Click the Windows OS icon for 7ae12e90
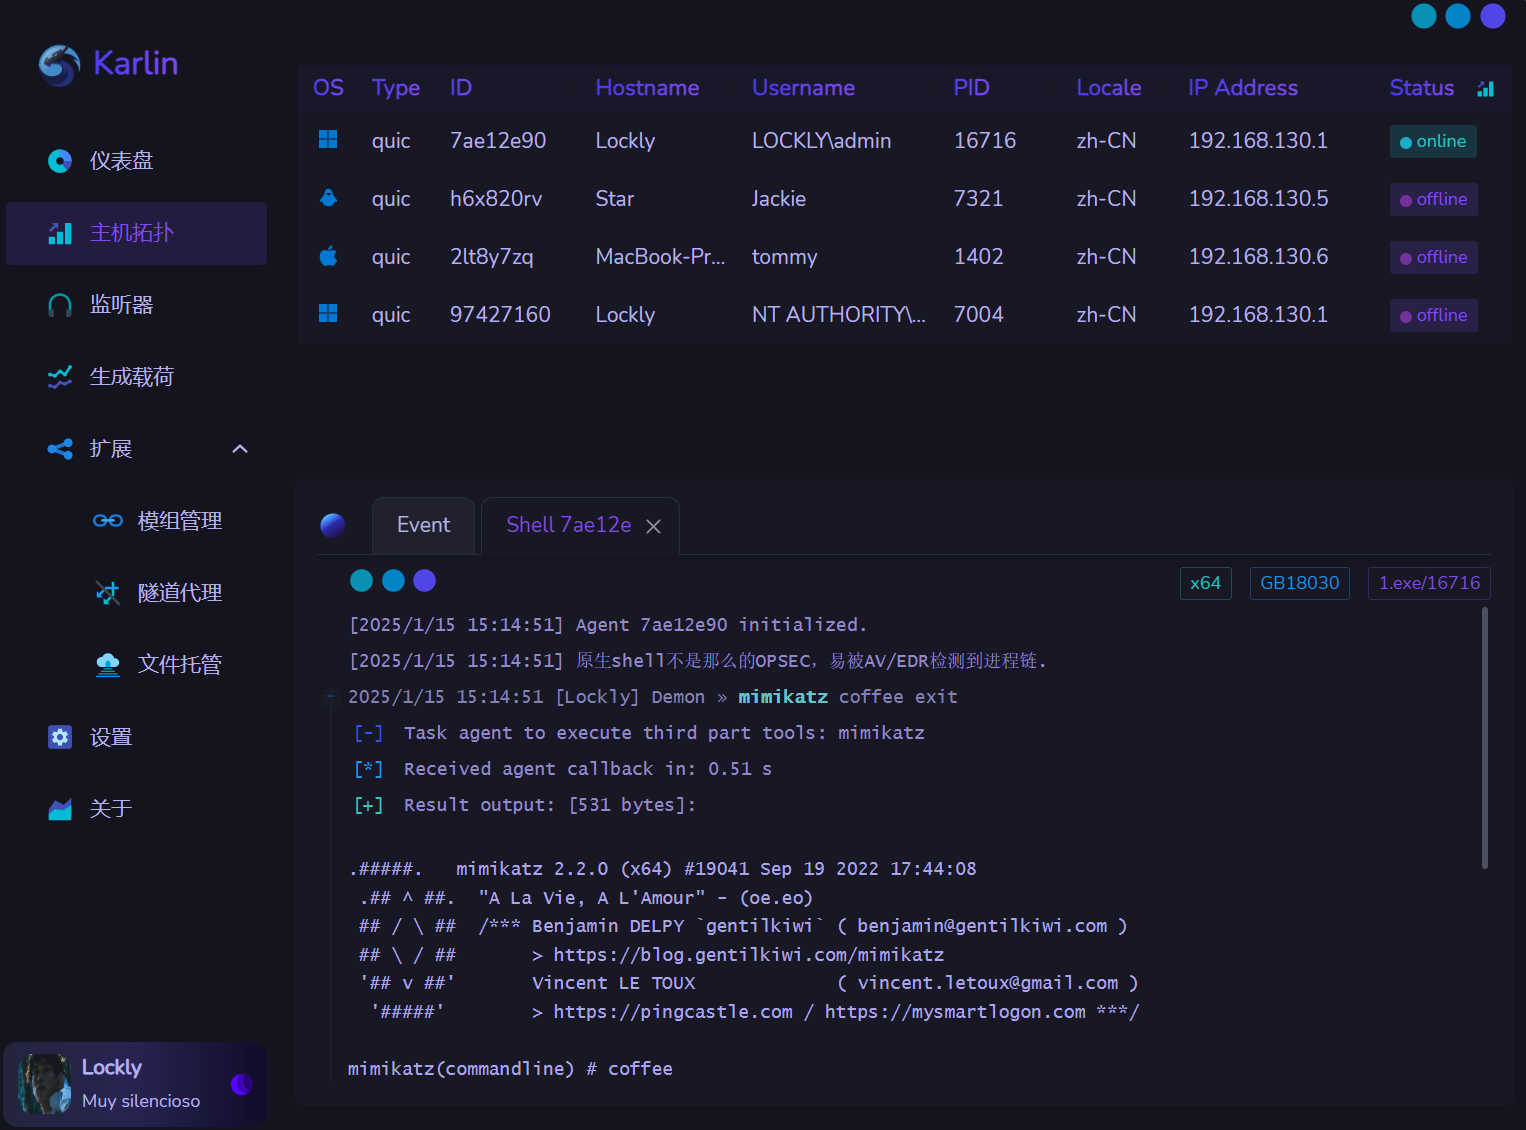1526x1130 pixels. (328, 140)
